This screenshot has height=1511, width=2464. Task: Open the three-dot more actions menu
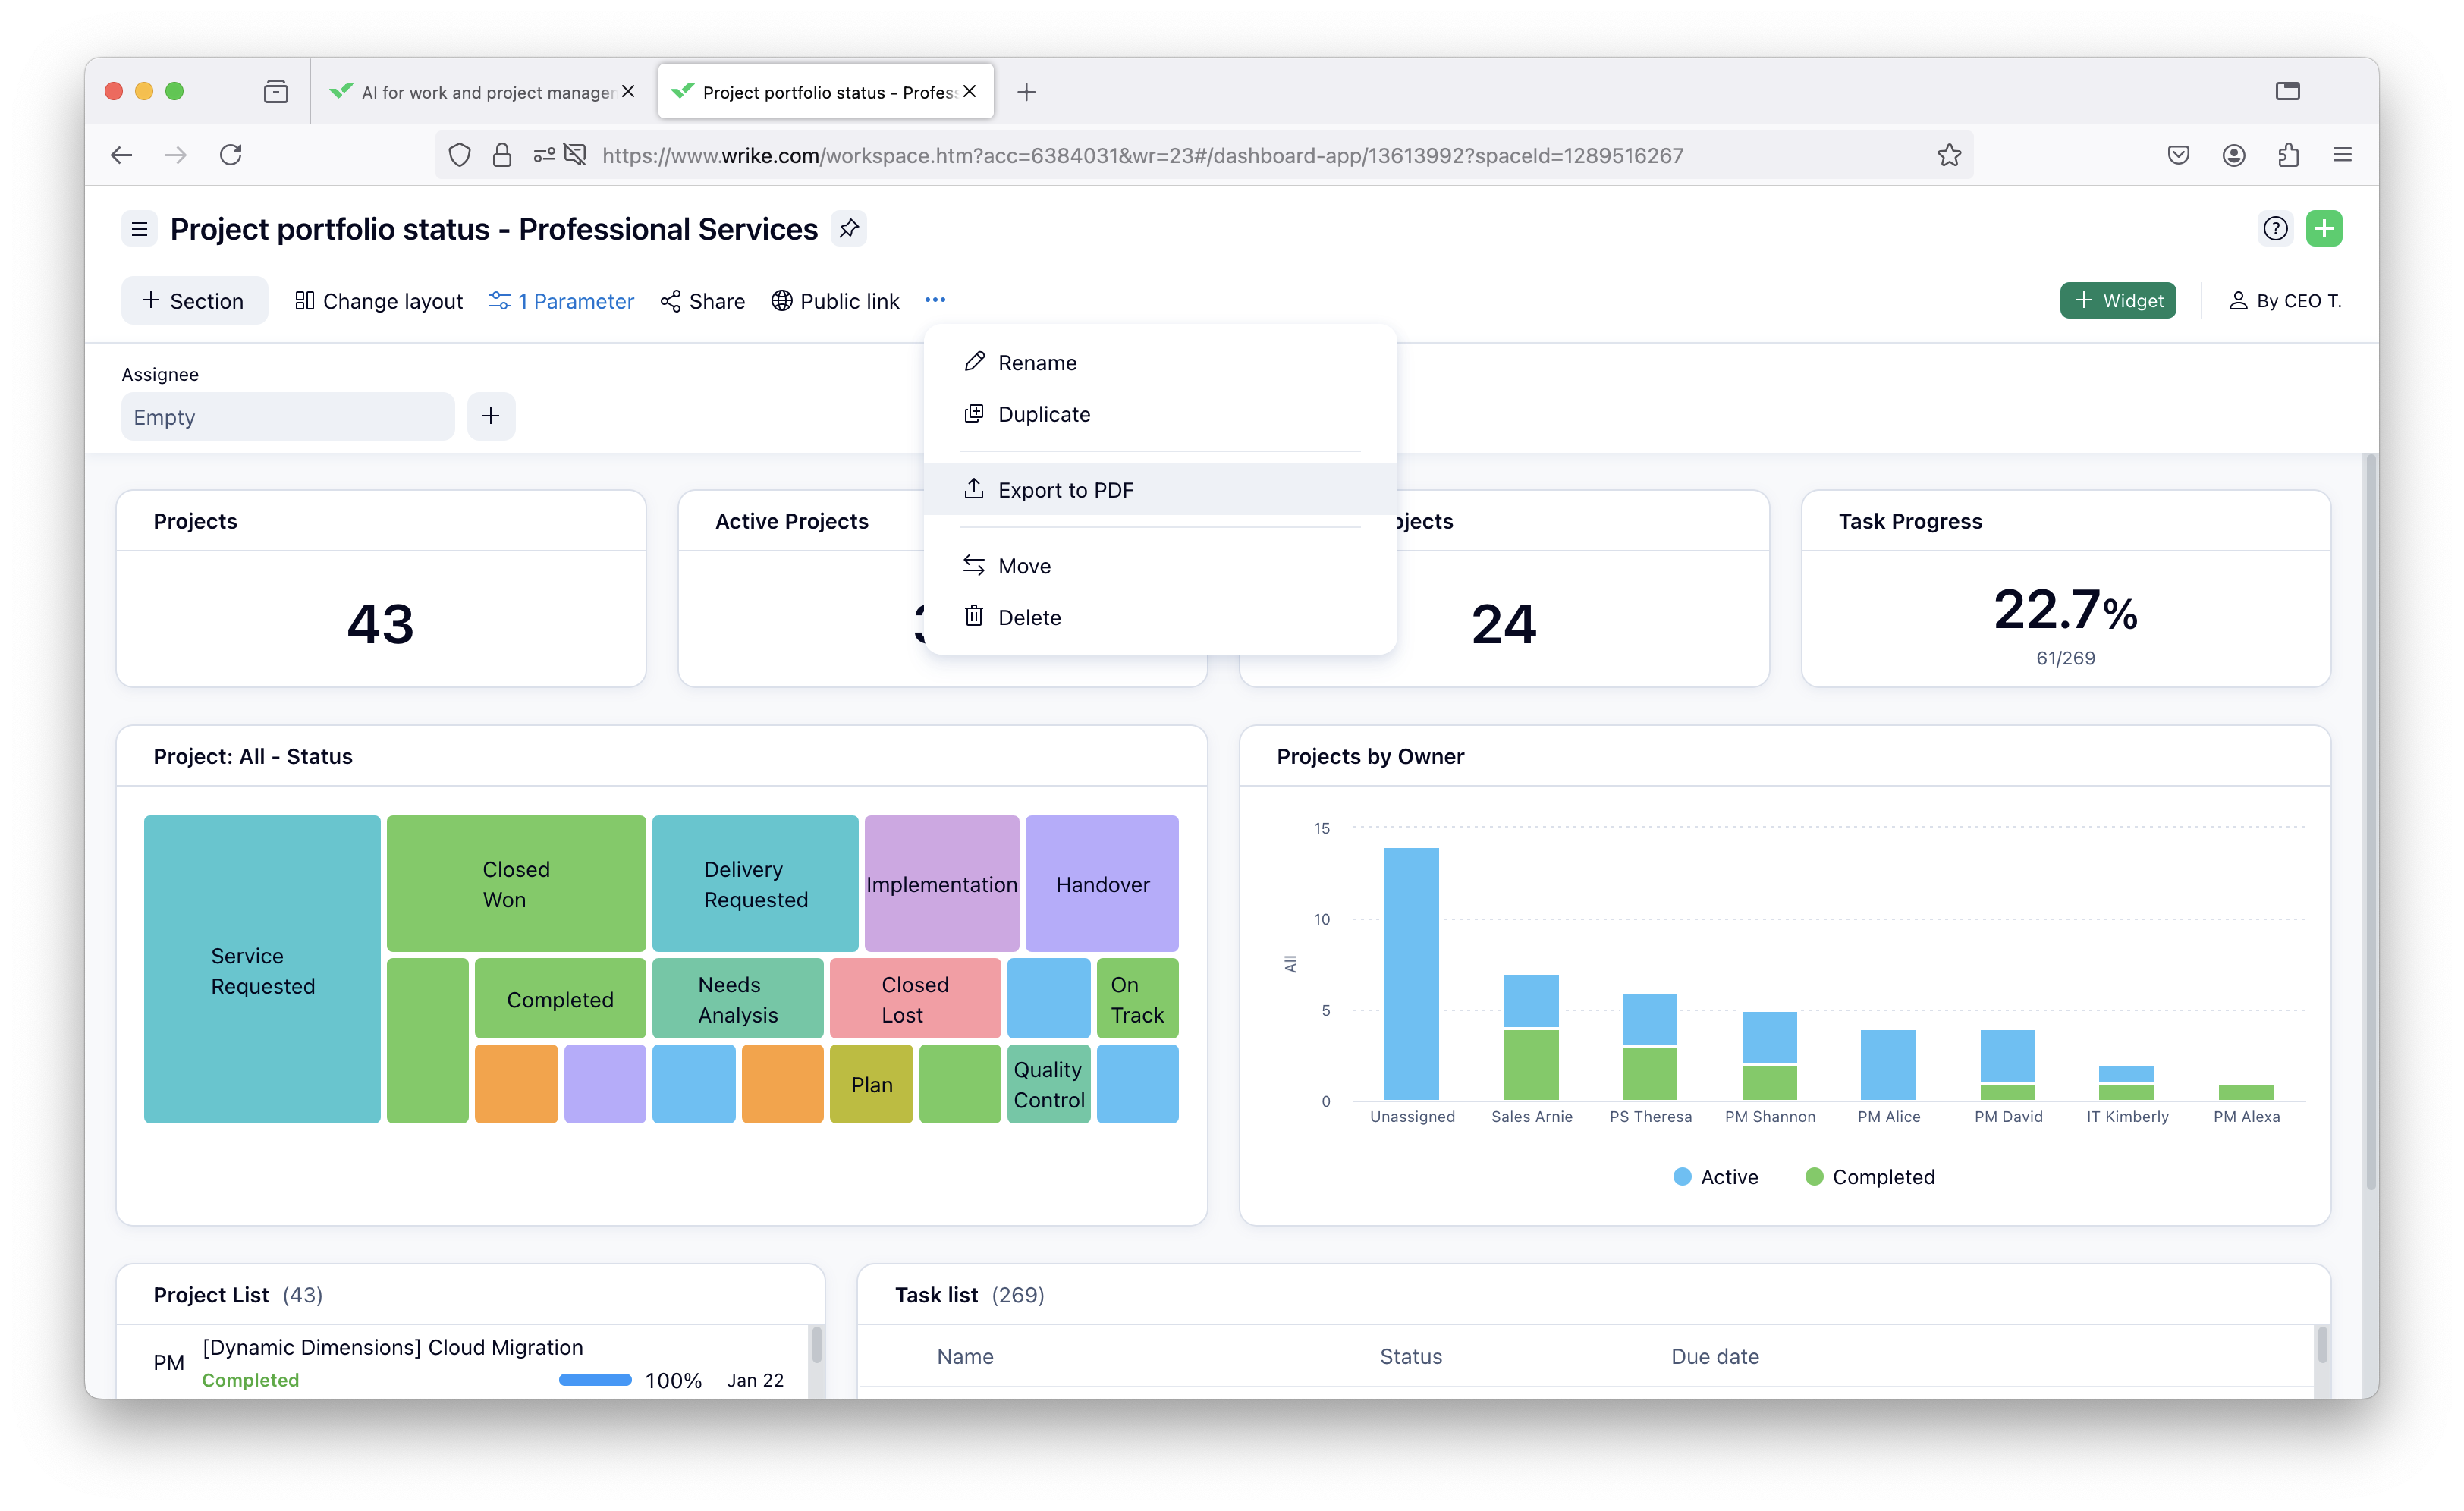935,300
